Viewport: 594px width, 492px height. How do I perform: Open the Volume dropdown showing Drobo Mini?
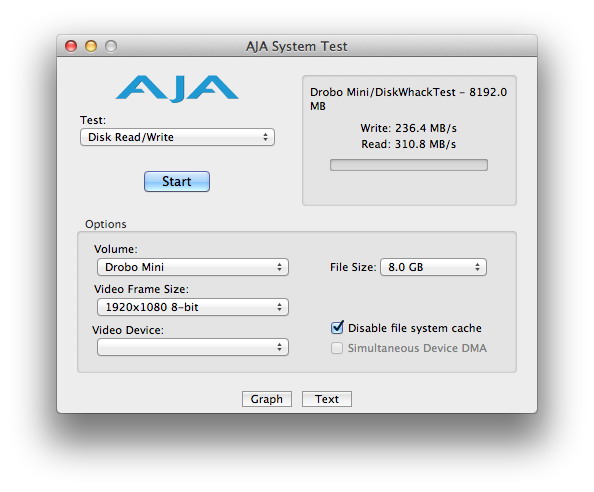(x=193, y=267)
